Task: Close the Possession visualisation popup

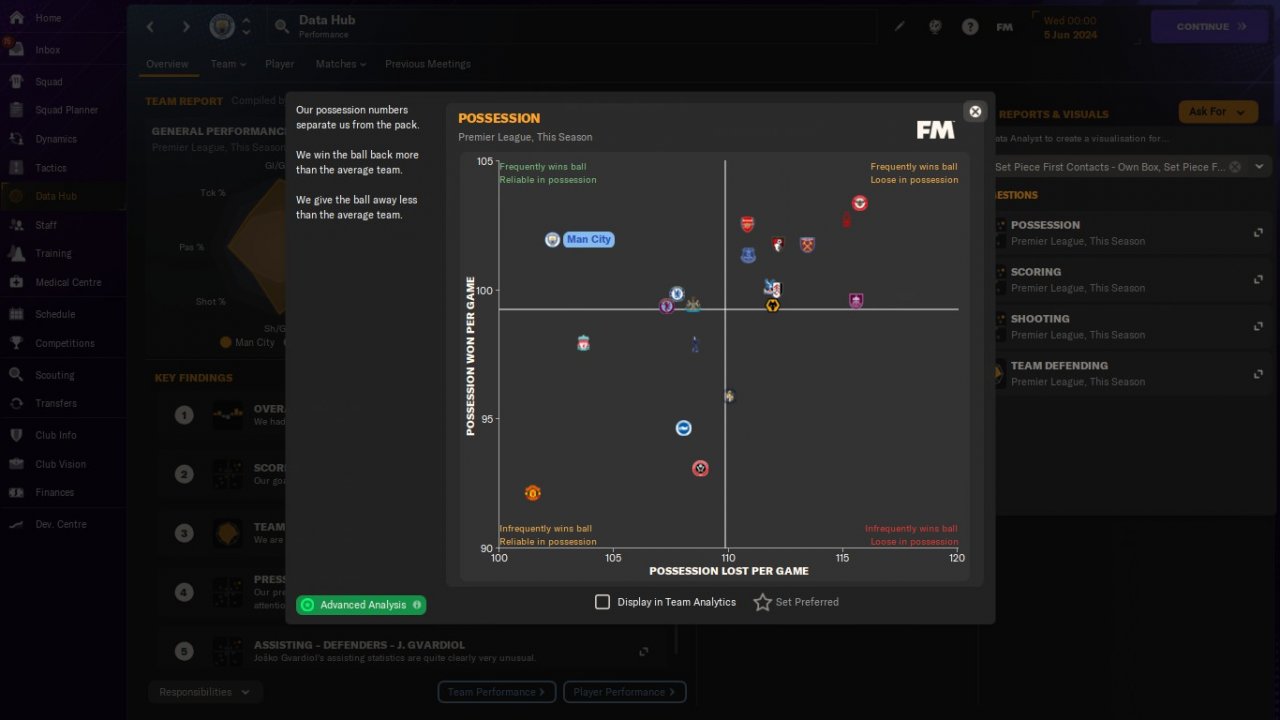Action: point(975,111)
